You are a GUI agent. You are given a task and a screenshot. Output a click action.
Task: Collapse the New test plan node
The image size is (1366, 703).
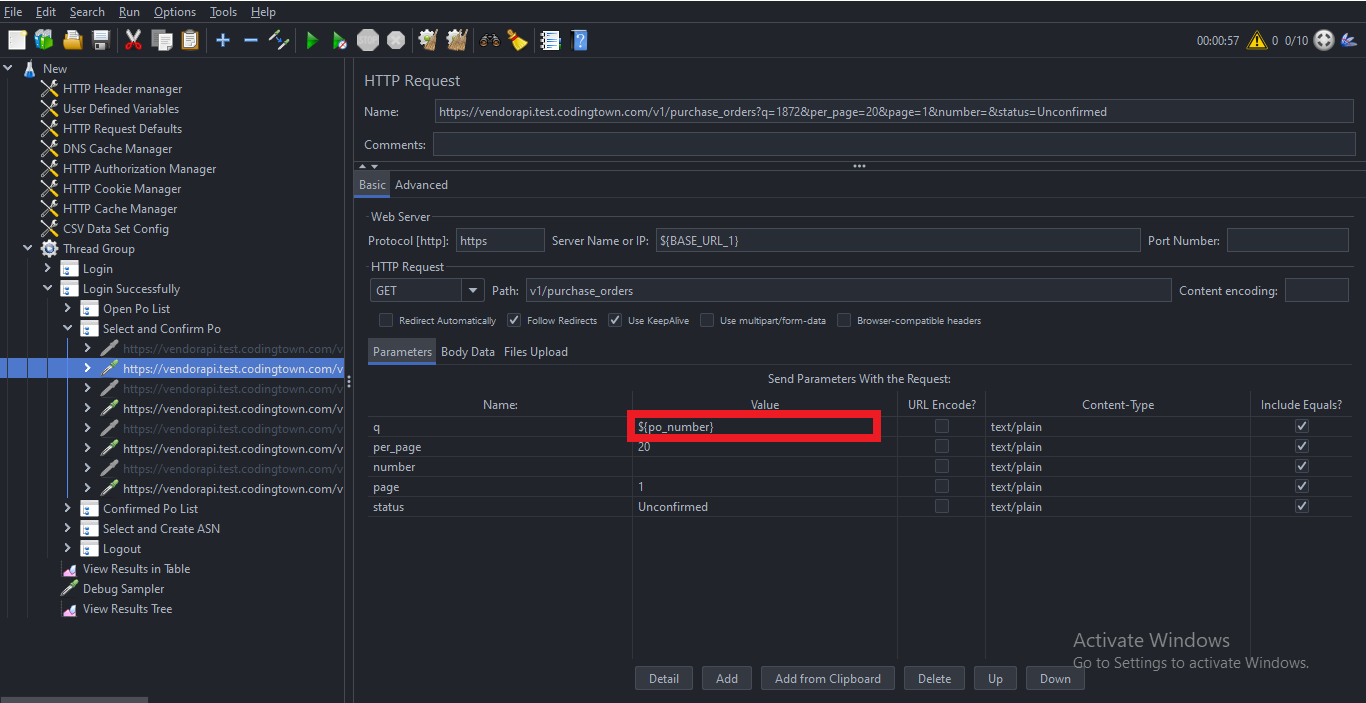[x=9, y=69]
